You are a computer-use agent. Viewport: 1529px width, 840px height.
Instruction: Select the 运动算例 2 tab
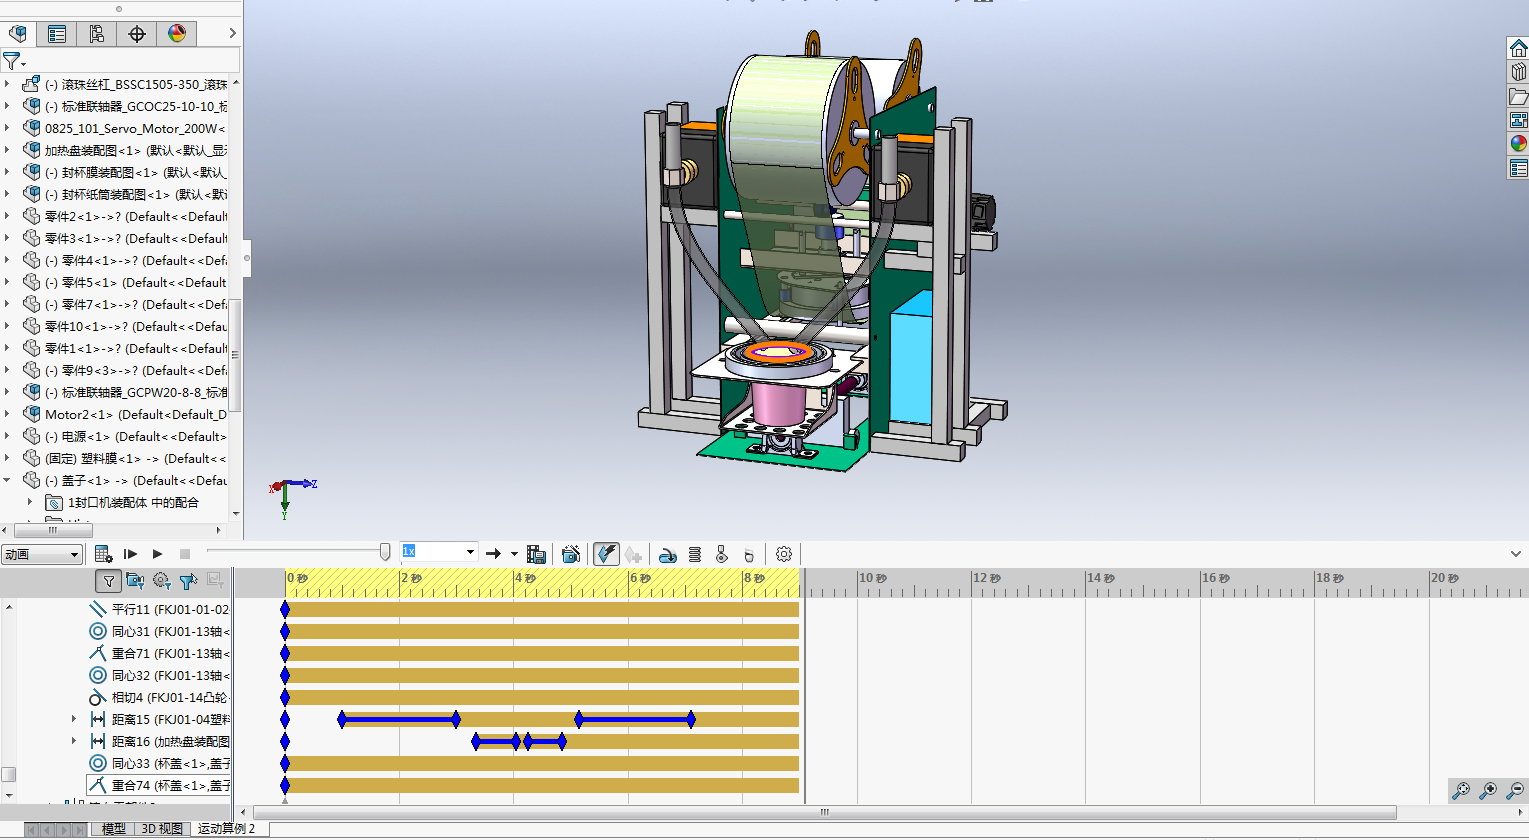(226, 829)
